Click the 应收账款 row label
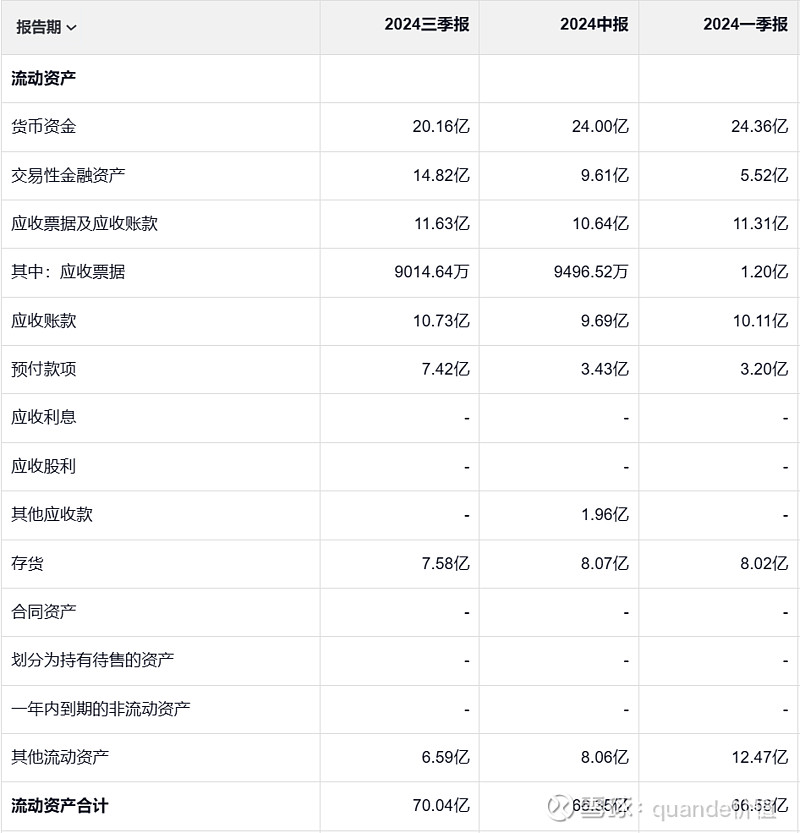This screenshot has width=800, height=833. pos(44,321)
